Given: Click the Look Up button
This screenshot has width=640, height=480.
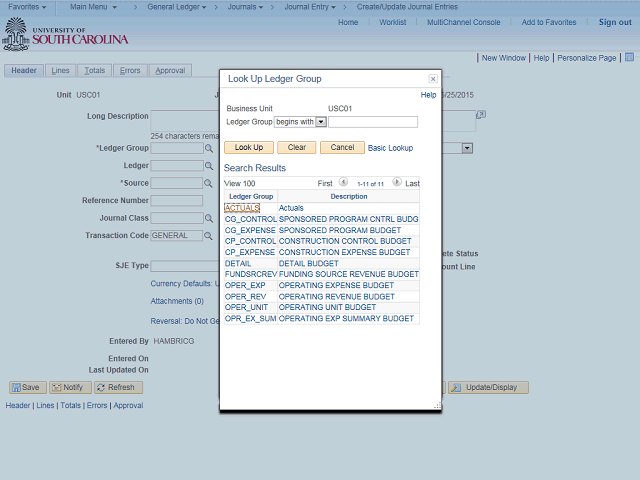Looking at the screenshot, I should [249, 147].
